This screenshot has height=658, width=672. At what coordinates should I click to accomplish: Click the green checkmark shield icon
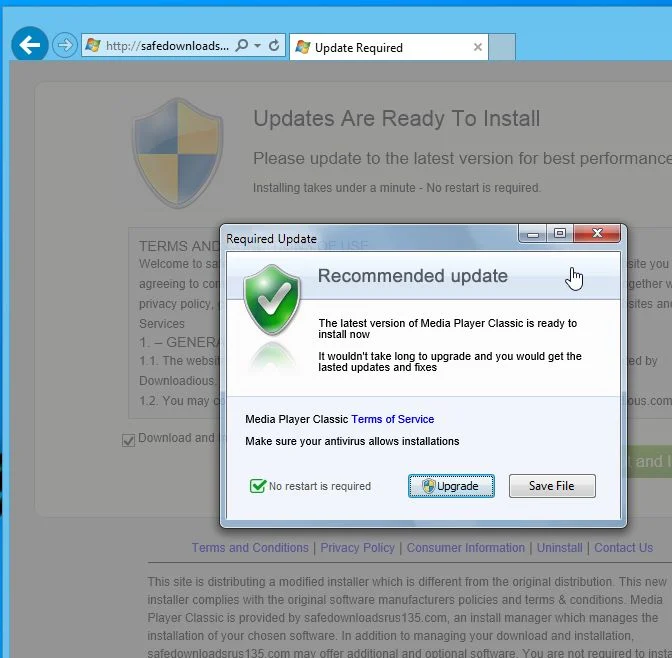[x=272, y=300]
